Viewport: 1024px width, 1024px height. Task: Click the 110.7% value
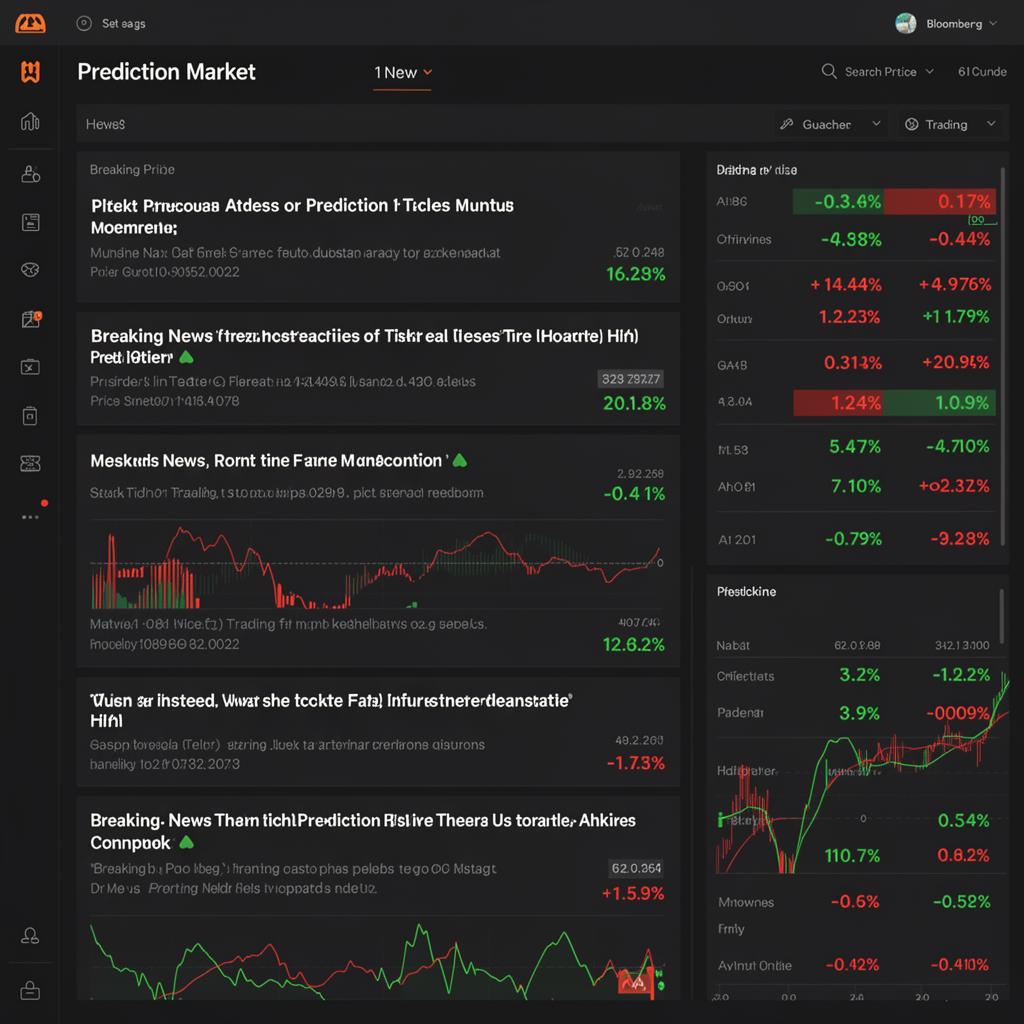click(852, 855)
